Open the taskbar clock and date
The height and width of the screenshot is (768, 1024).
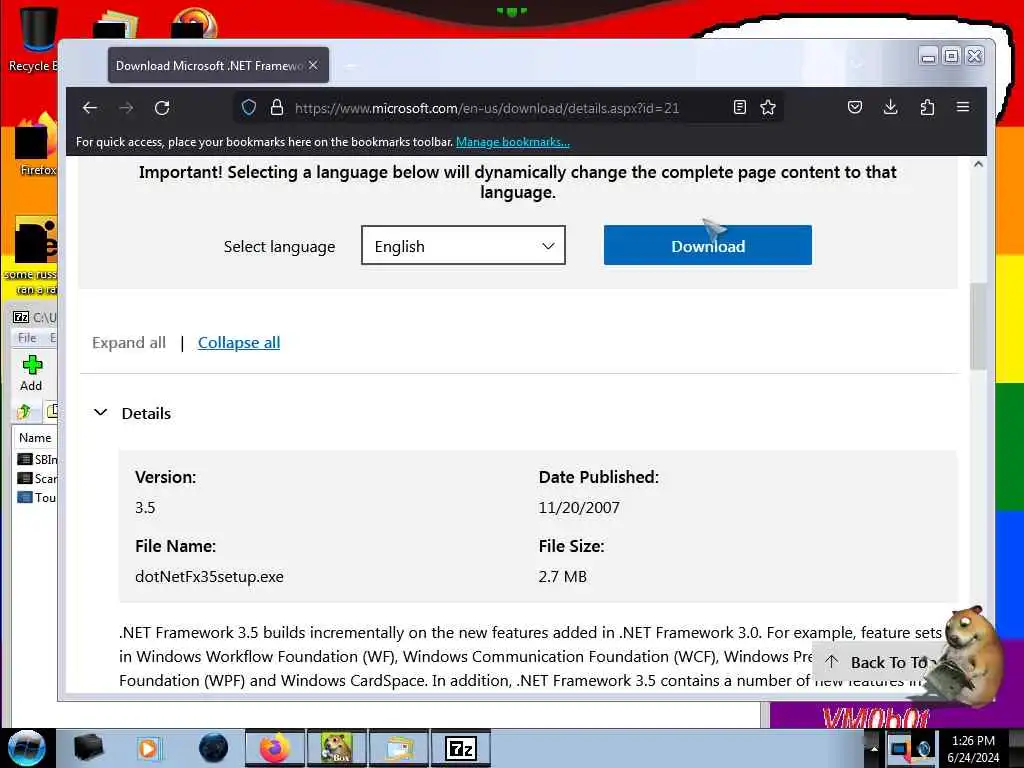pyautogui.click(x=973, y=749)
